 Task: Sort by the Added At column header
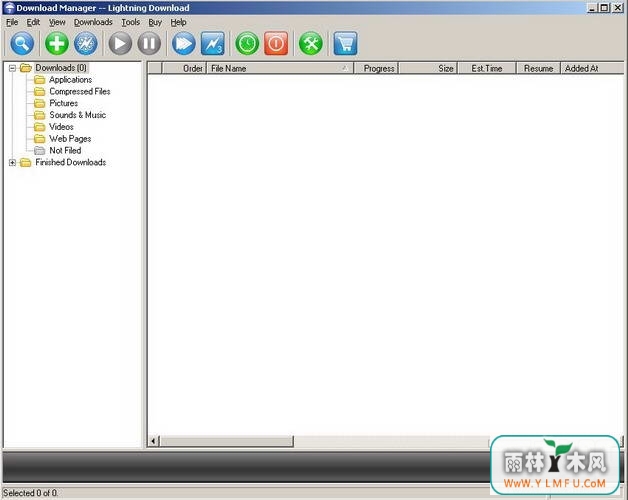pos(592,69)
